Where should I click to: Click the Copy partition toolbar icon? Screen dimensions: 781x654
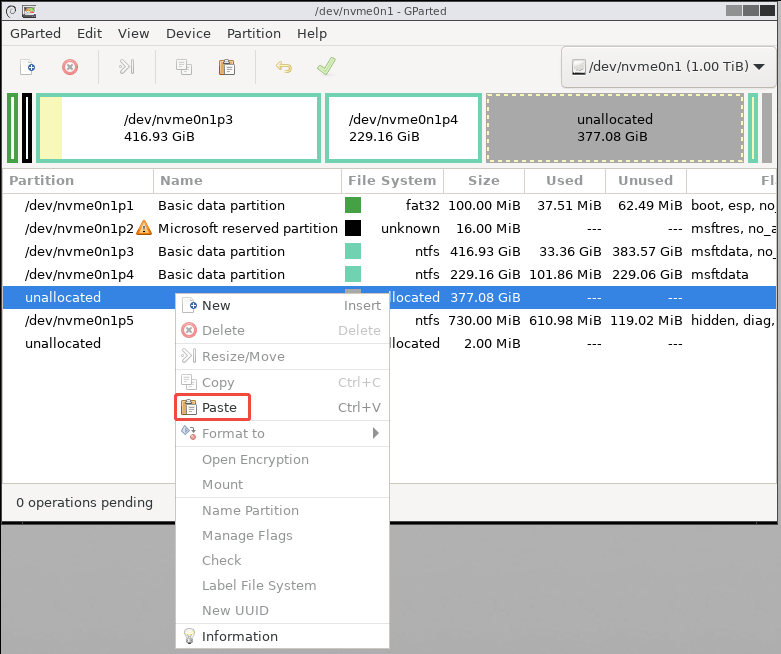pyautogui.click(x=184, y=67)
